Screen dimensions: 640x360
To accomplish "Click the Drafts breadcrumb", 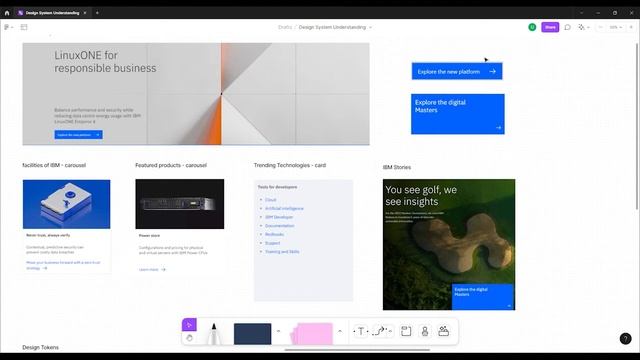I will (285, 27).
